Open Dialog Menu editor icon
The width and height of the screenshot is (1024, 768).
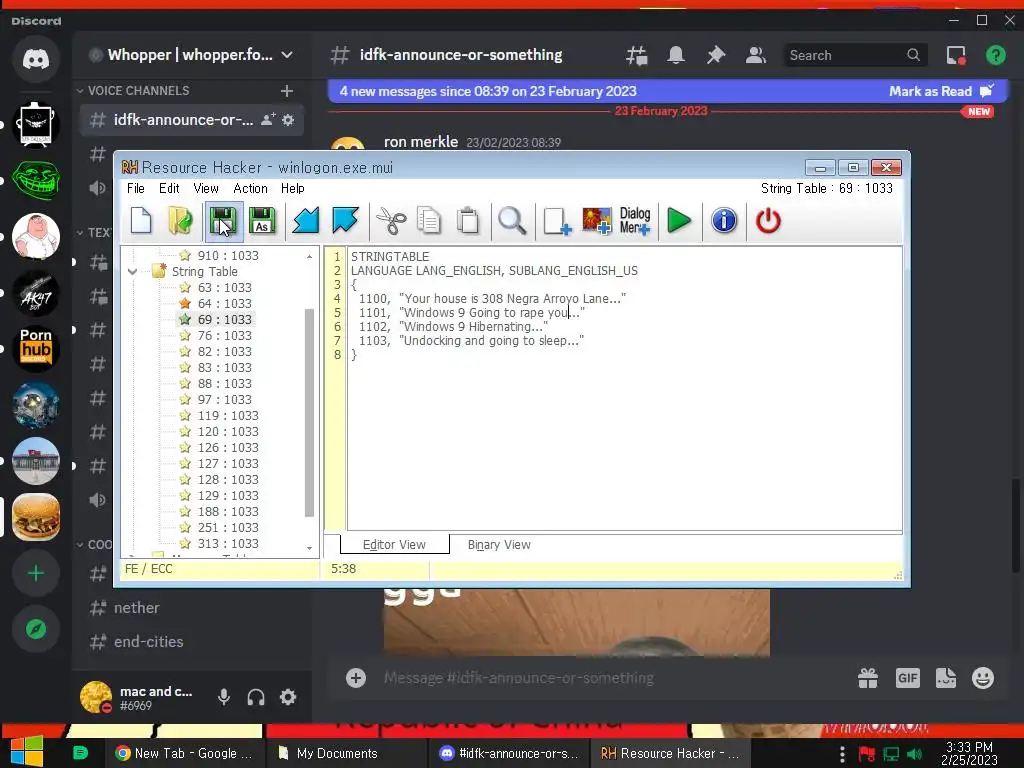[635, 221]
